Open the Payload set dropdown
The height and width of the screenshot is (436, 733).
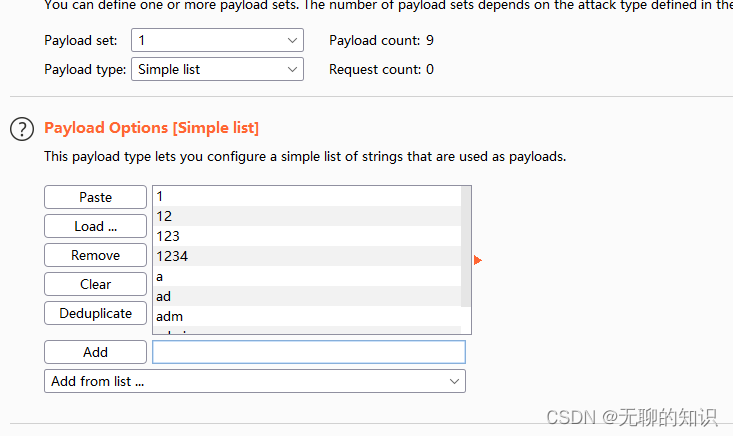point(217,41)
